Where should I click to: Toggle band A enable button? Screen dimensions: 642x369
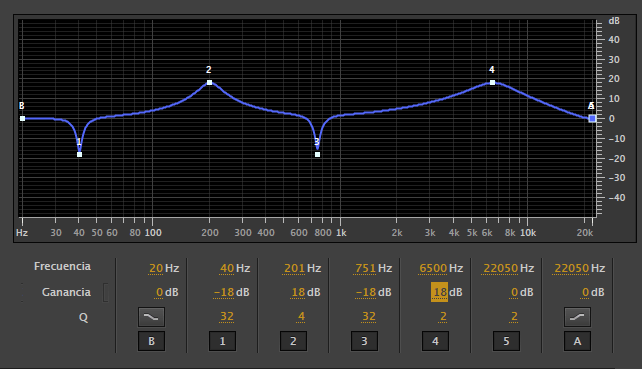(577, 341)
